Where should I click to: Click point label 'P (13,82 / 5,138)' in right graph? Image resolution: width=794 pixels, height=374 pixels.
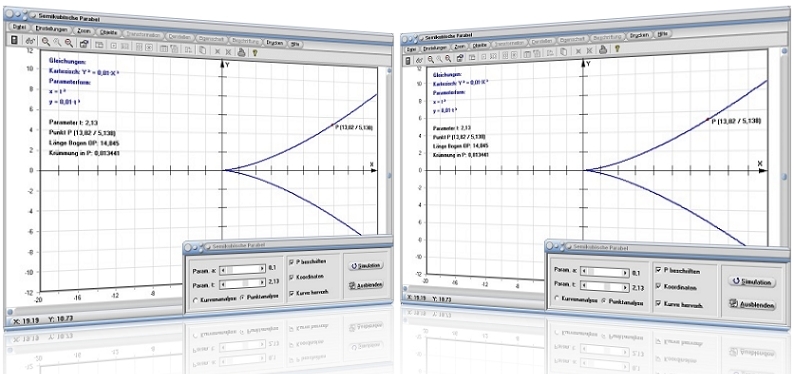736,121
